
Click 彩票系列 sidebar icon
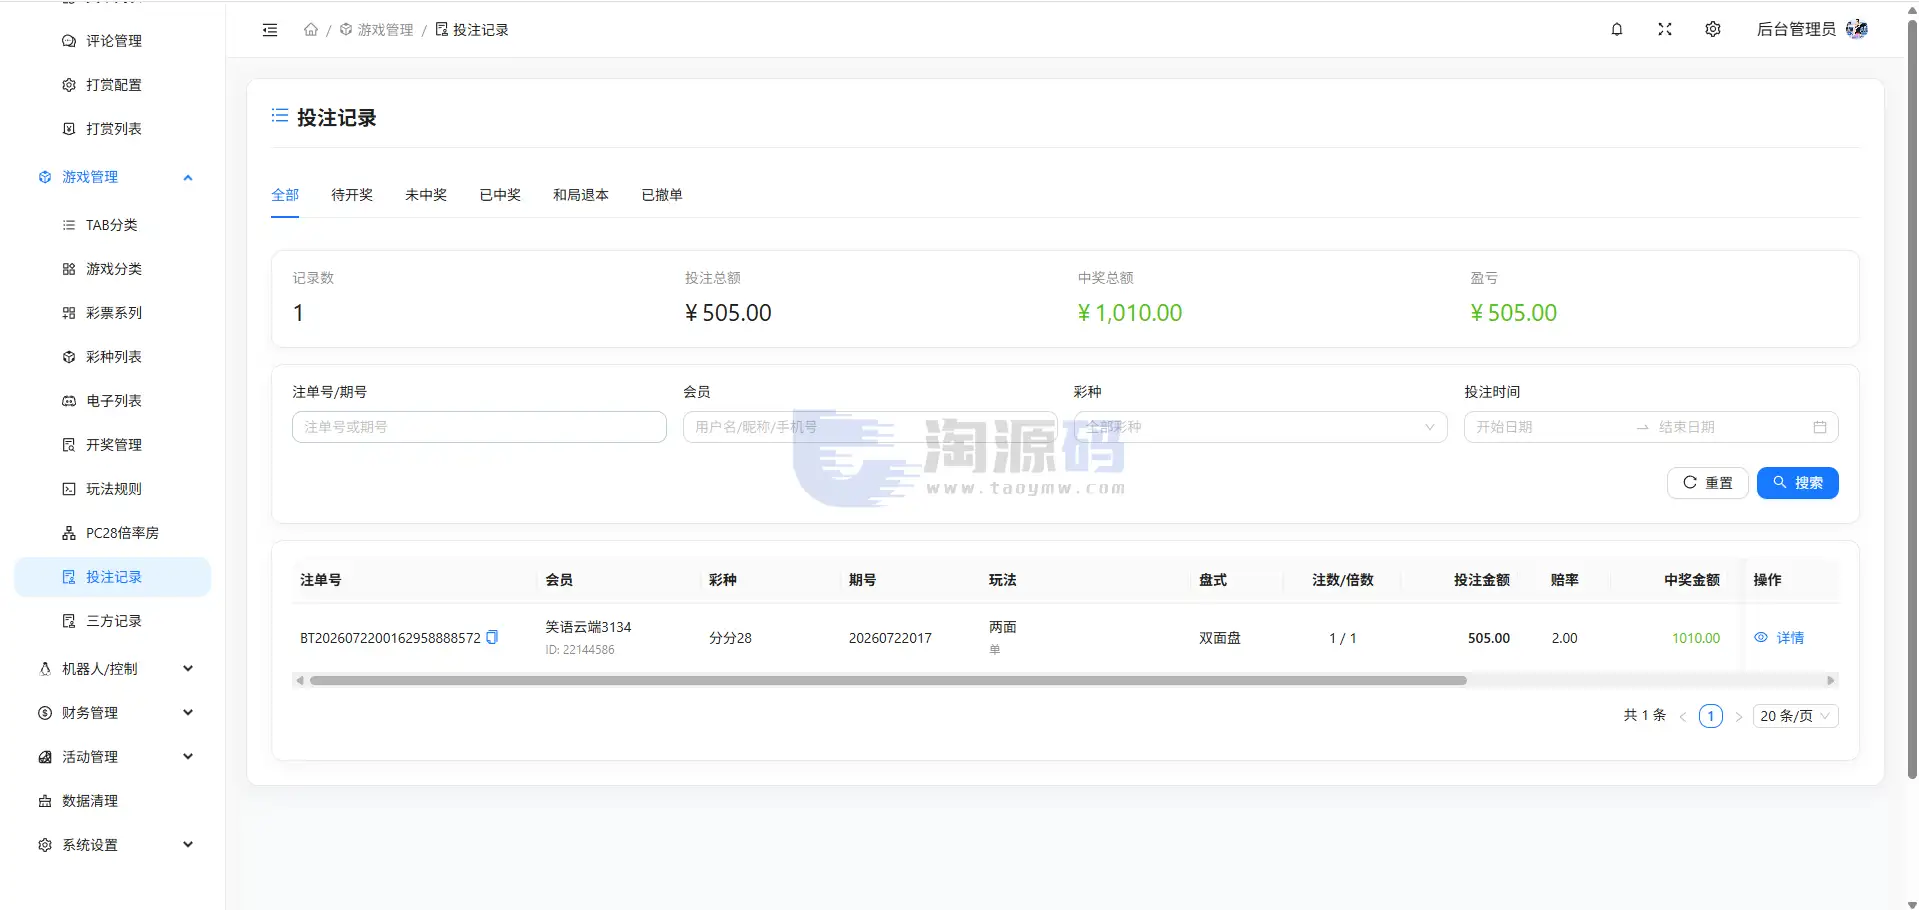point(69,313)
